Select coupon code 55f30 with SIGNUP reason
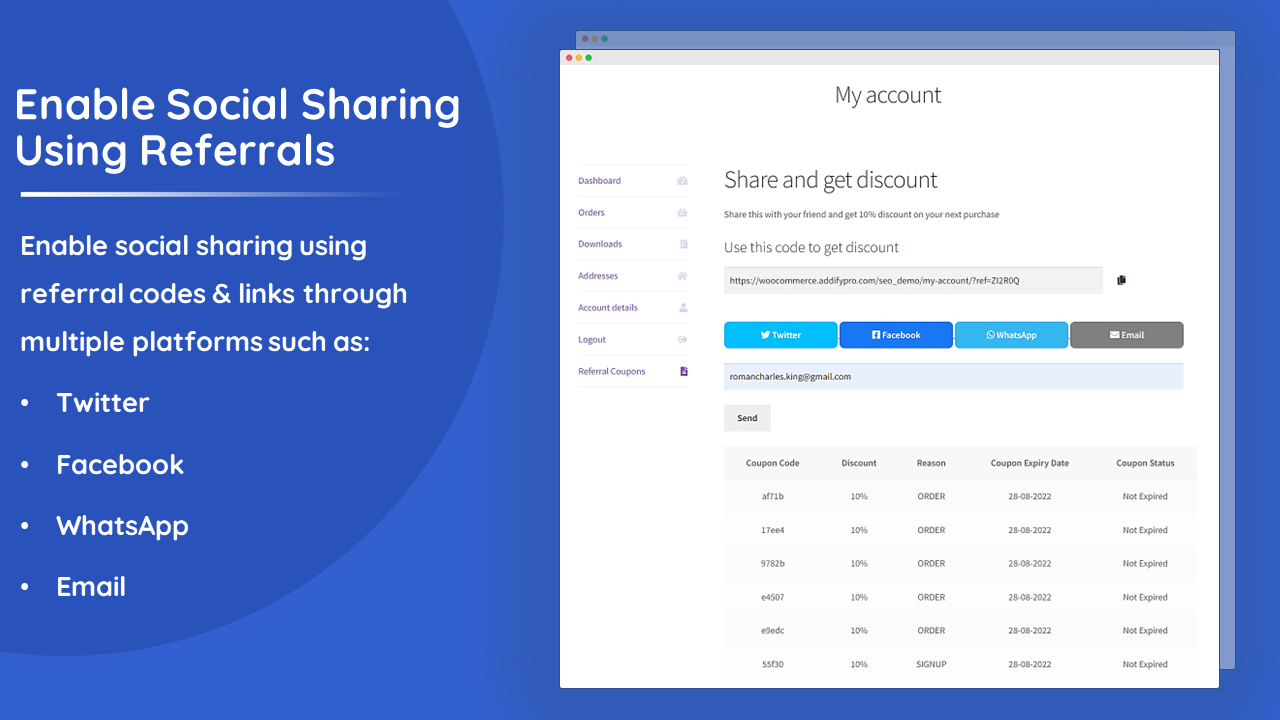 [x=772, y=664]
